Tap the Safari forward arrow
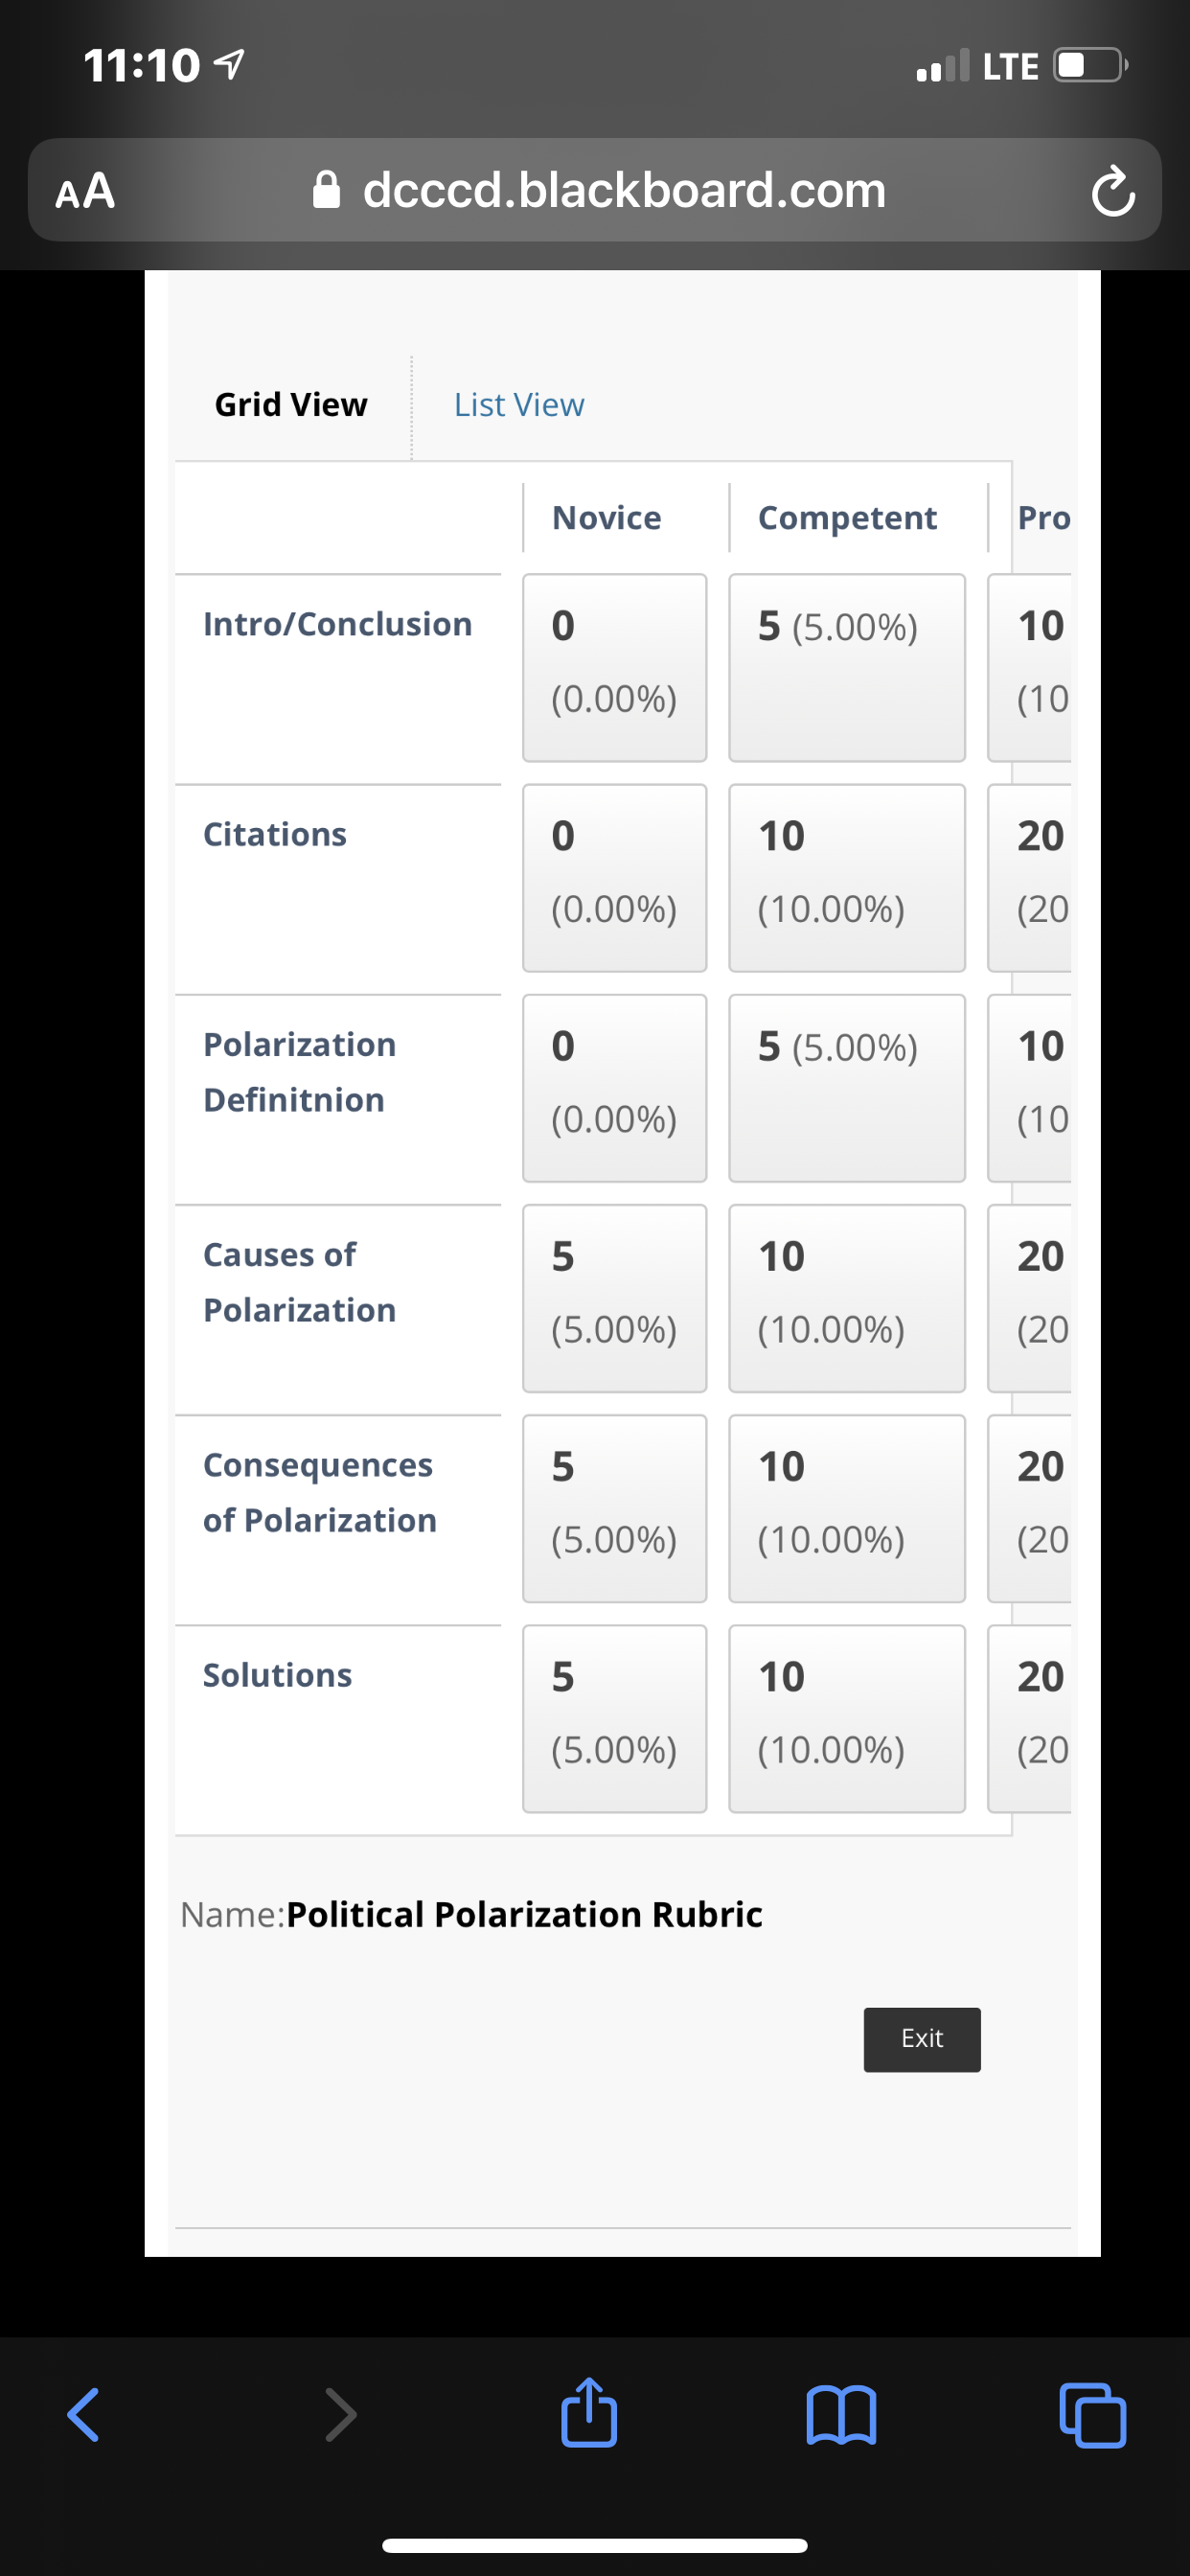This screenshot has height=2576, width=1190. [x=341, y=2415]
